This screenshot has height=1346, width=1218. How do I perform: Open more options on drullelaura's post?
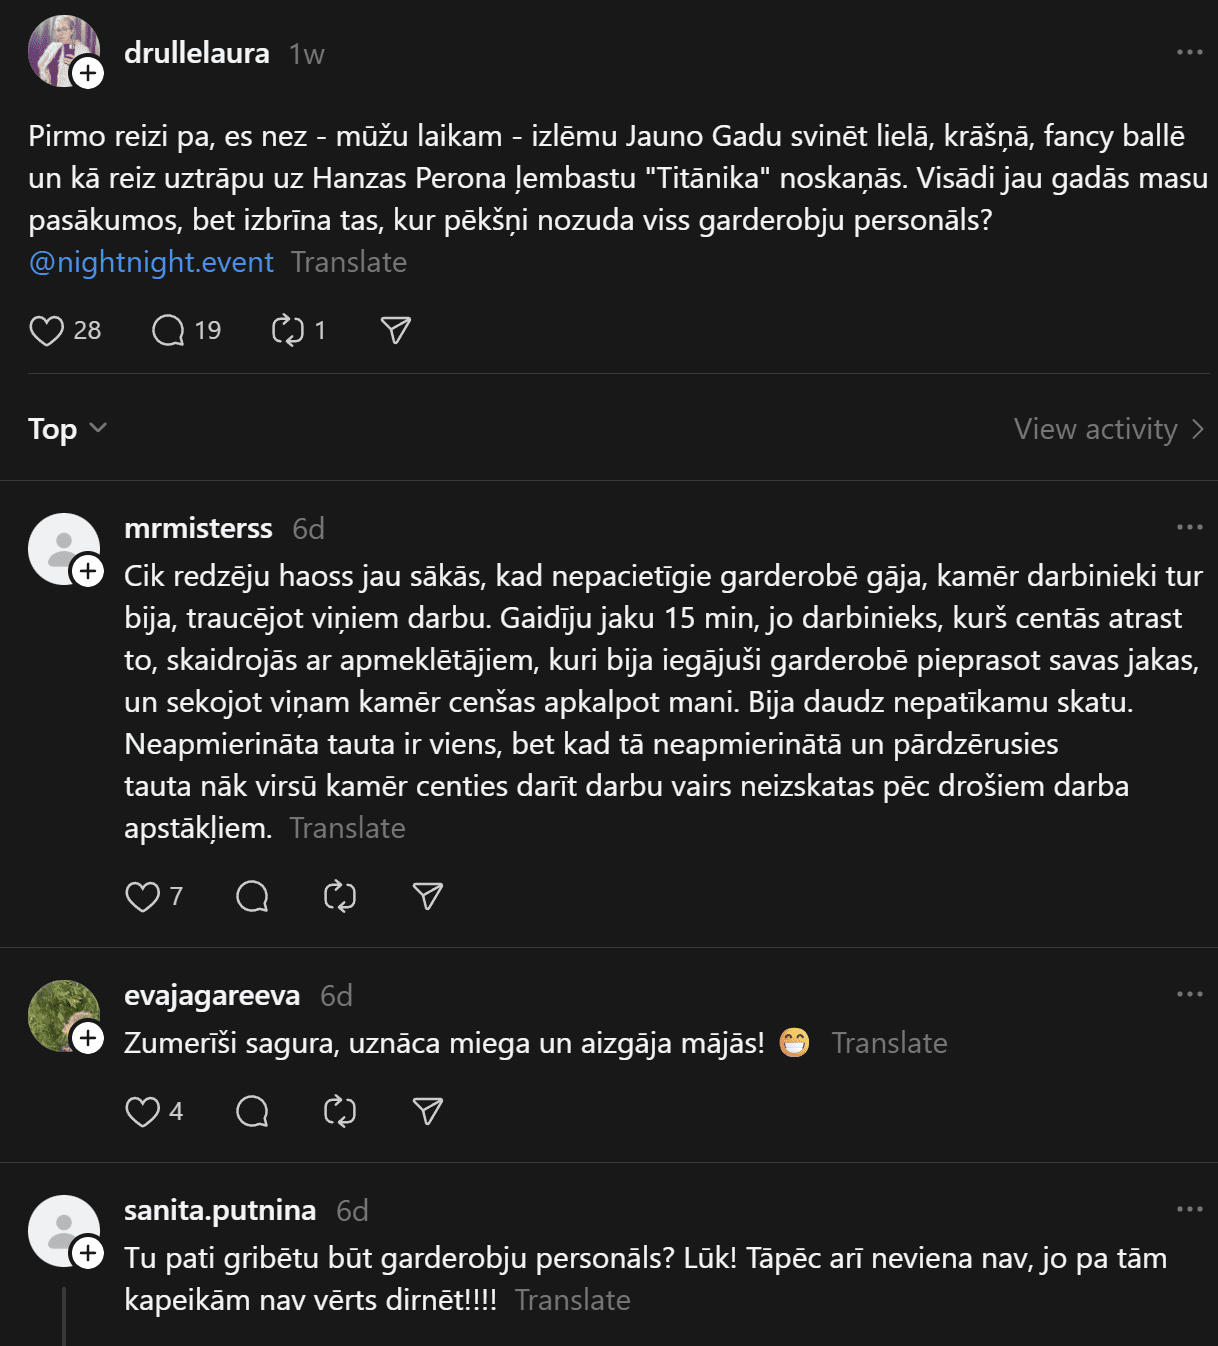click(1189, 52)
